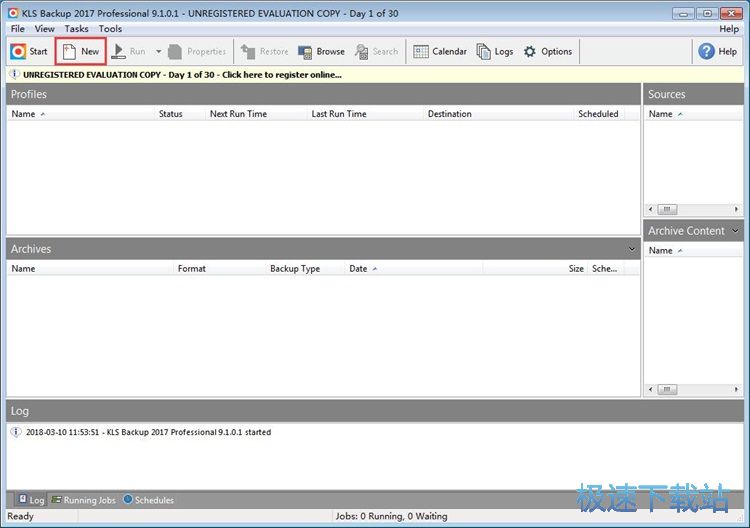Screen dimensions: 750x528
Task: Collapse the Archive Content panel chevron
Action: pyautogui.click(x=736, y=230)
